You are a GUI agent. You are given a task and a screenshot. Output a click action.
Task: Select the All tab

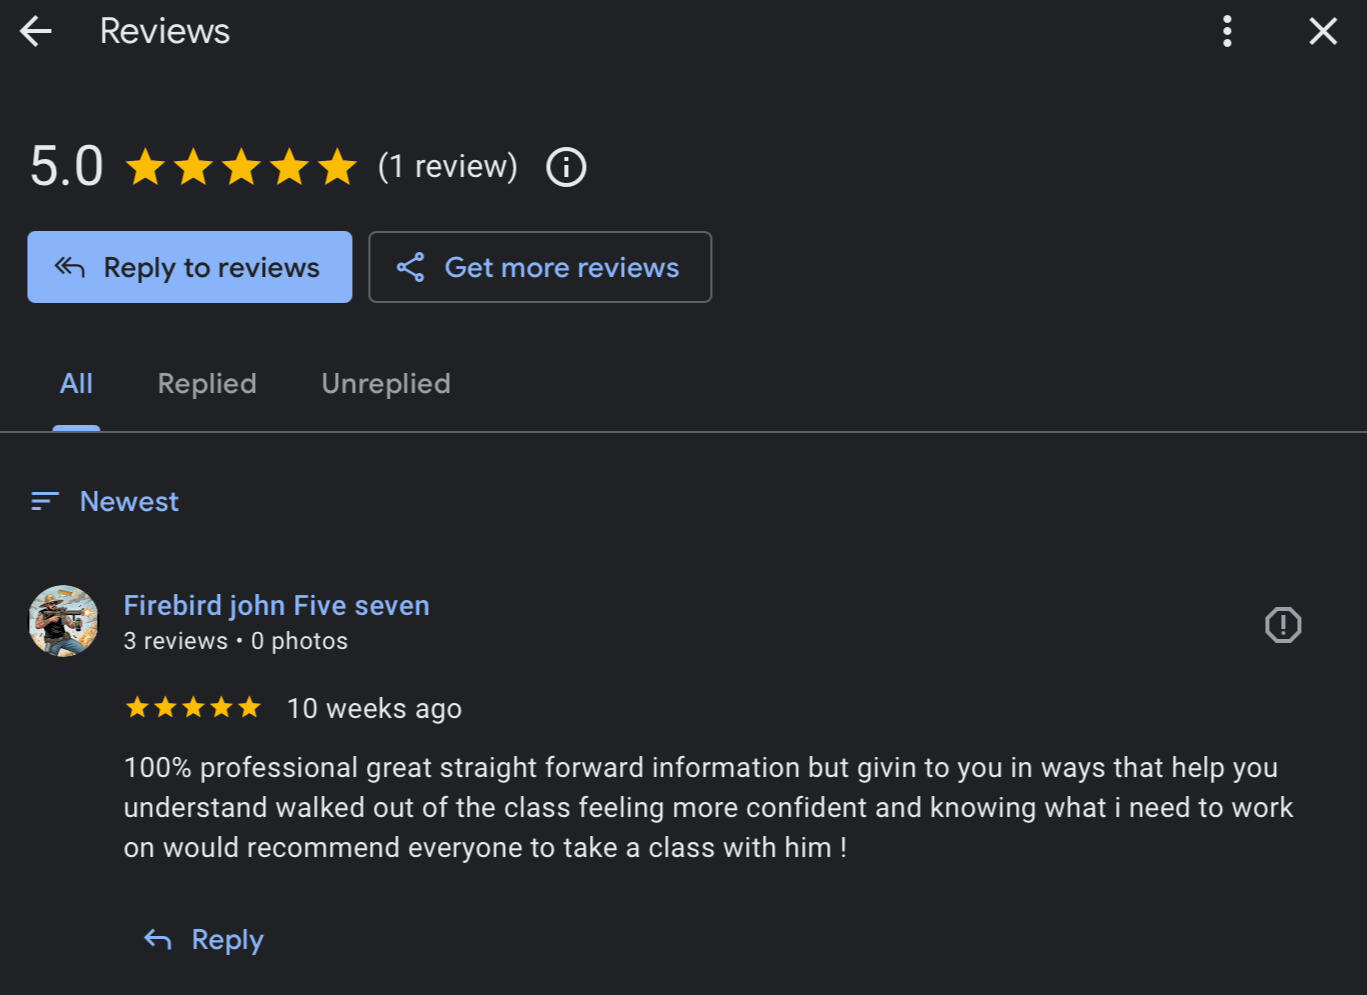[x=76, y=384]
